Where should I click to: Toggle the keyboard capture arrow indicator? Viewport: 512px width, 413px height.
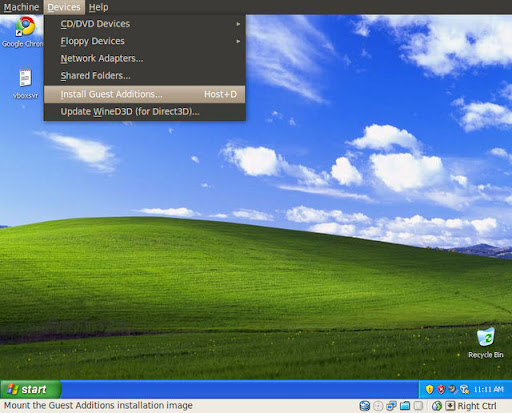click(x=450, y=406)
